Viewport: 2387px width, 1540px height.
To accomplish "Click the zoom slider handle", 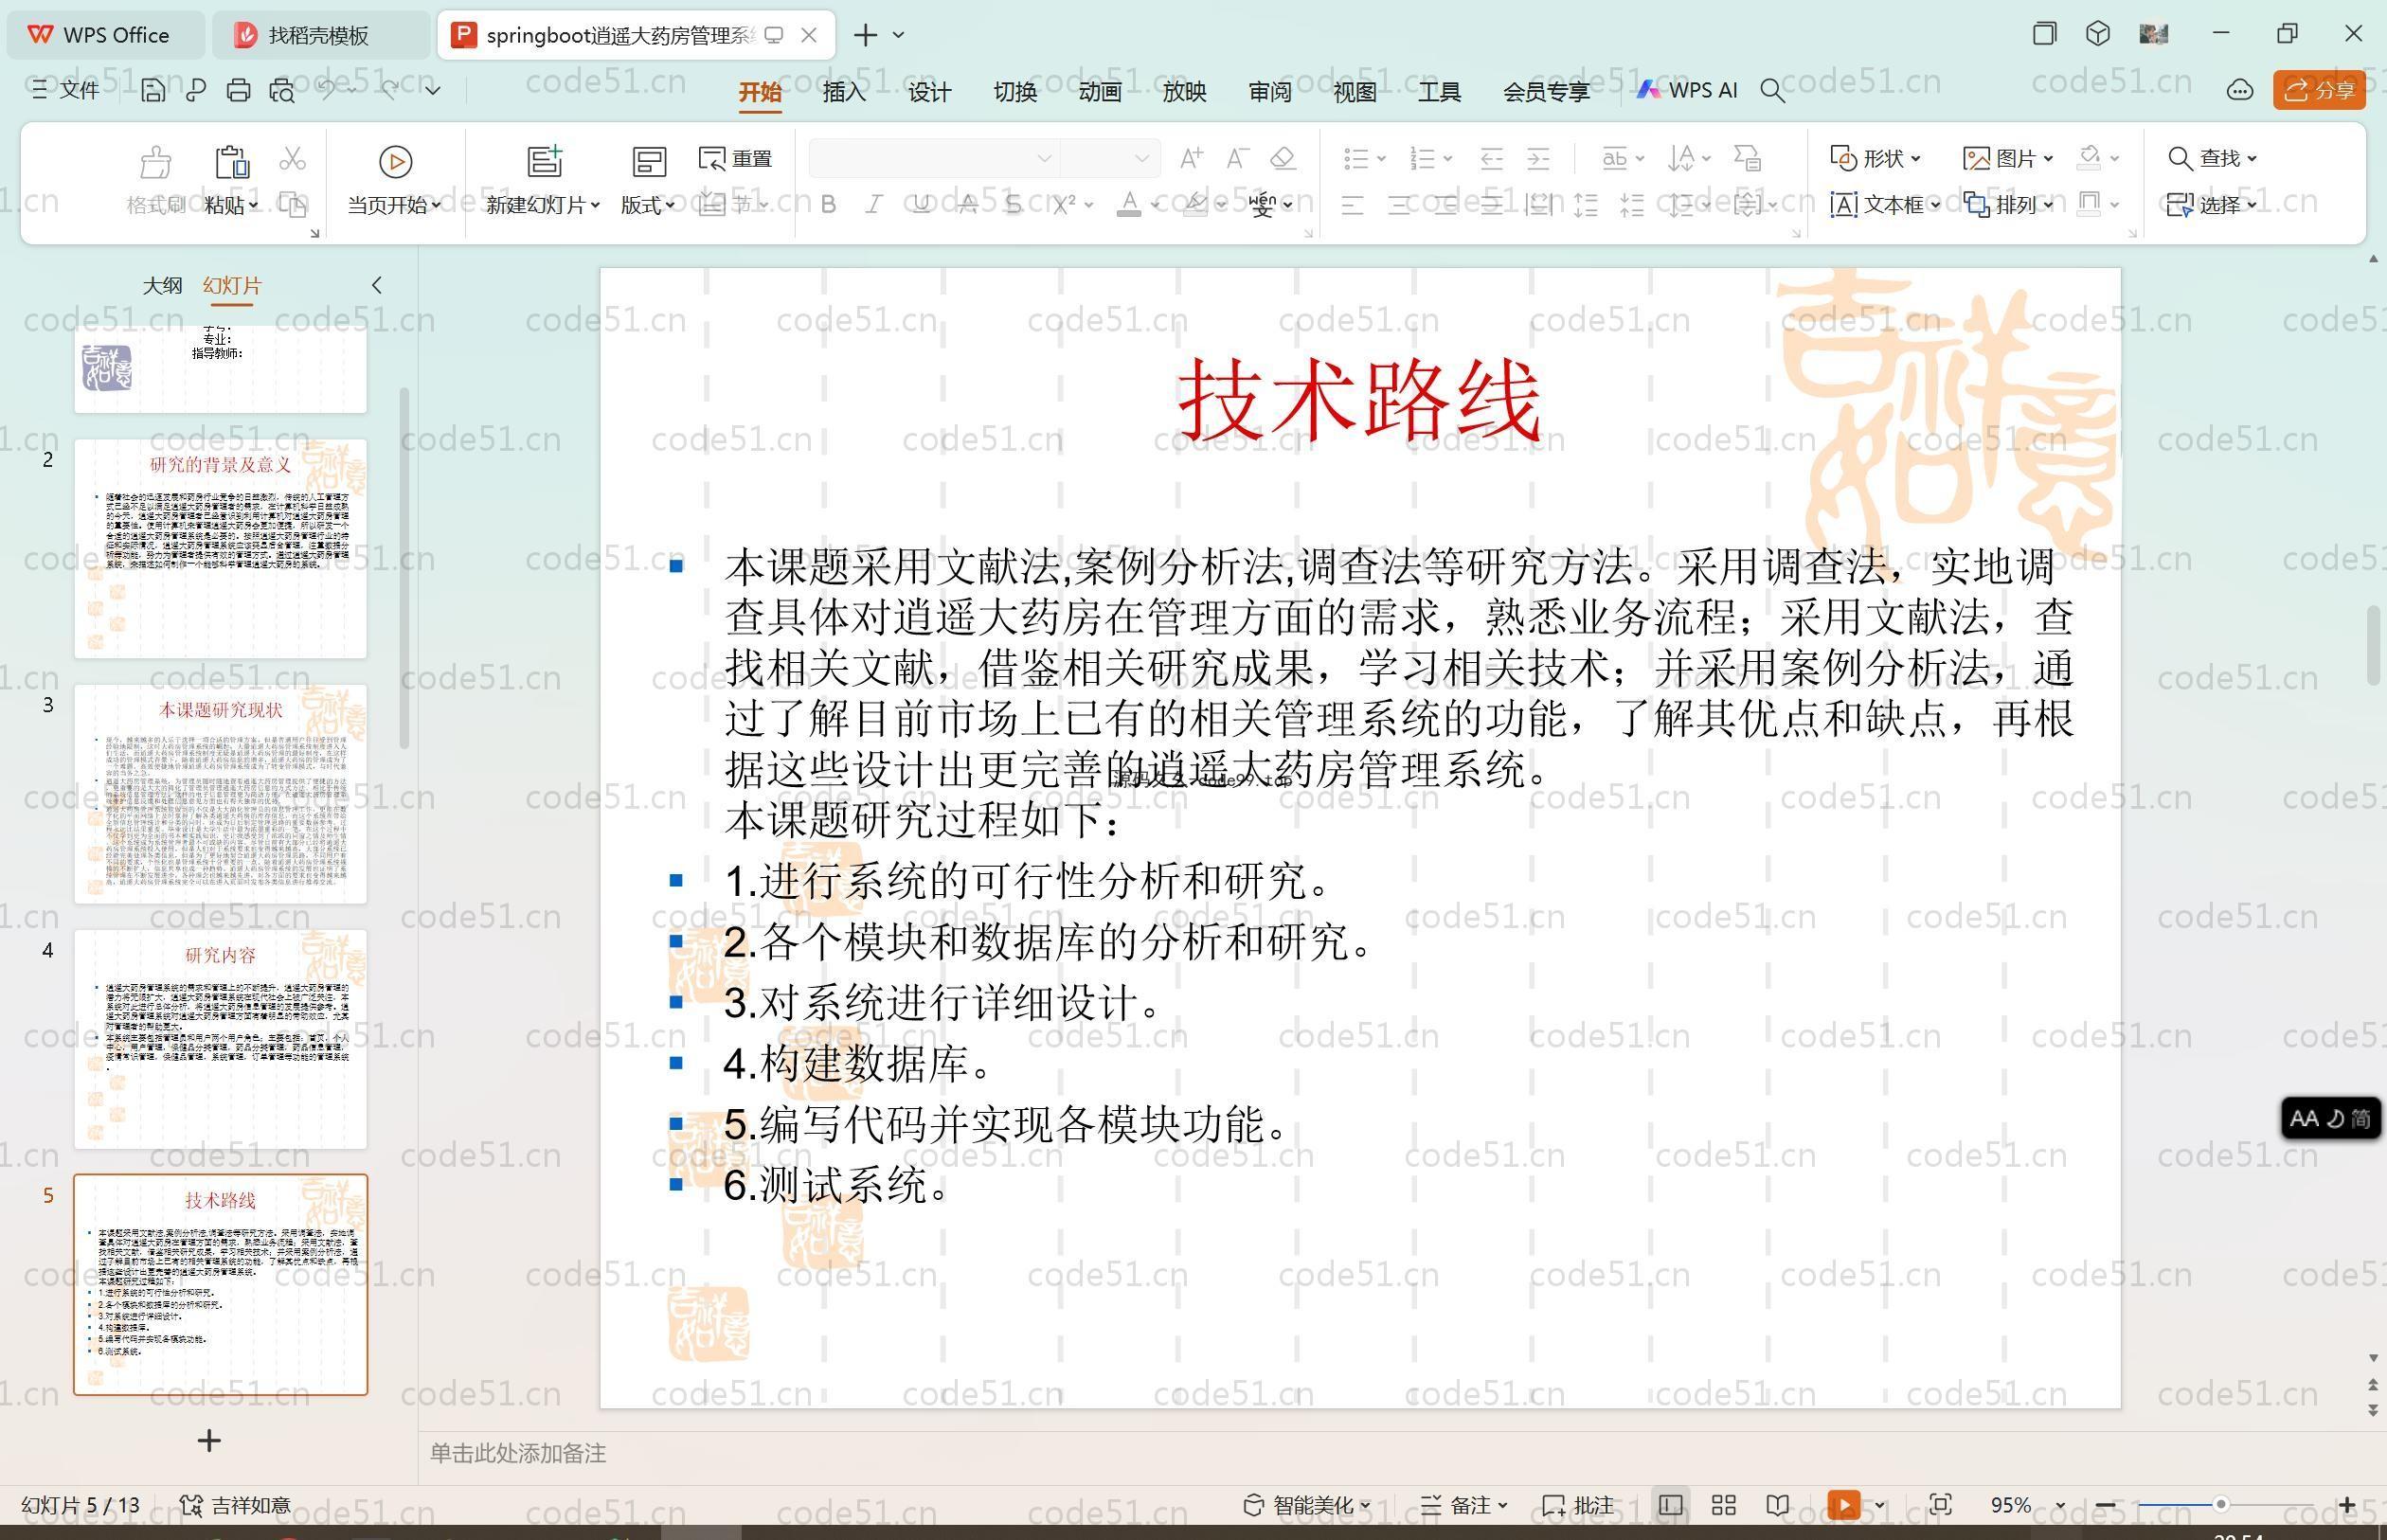I will (2220, 1505).
